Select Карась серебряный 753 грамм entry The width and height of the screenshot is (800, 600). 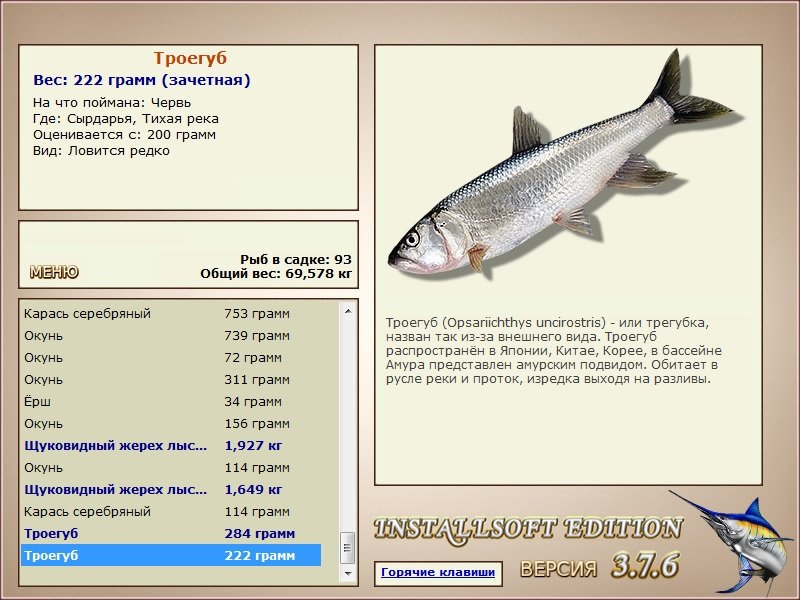click(x=171, y=313)
